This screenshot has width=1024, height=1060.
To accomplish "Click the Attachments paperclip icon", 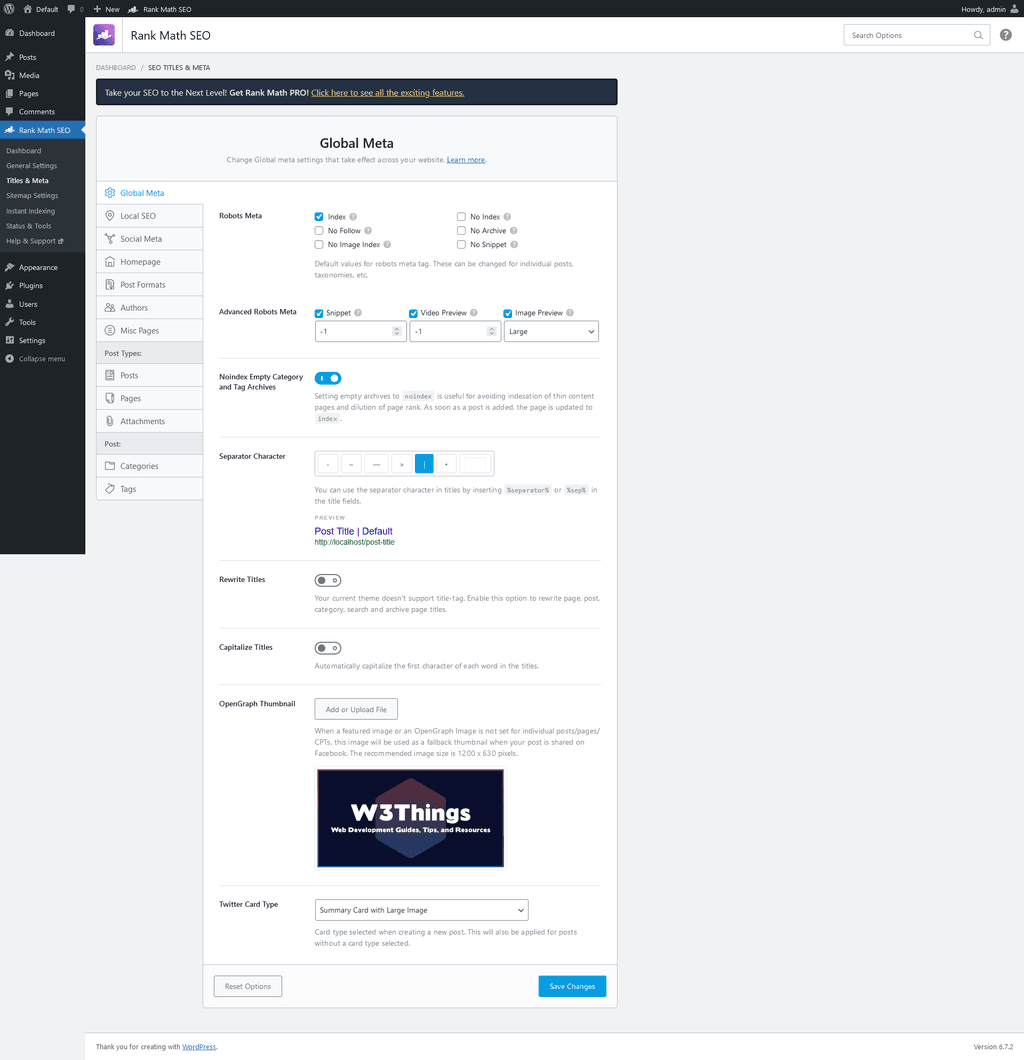I will (109, 421).
